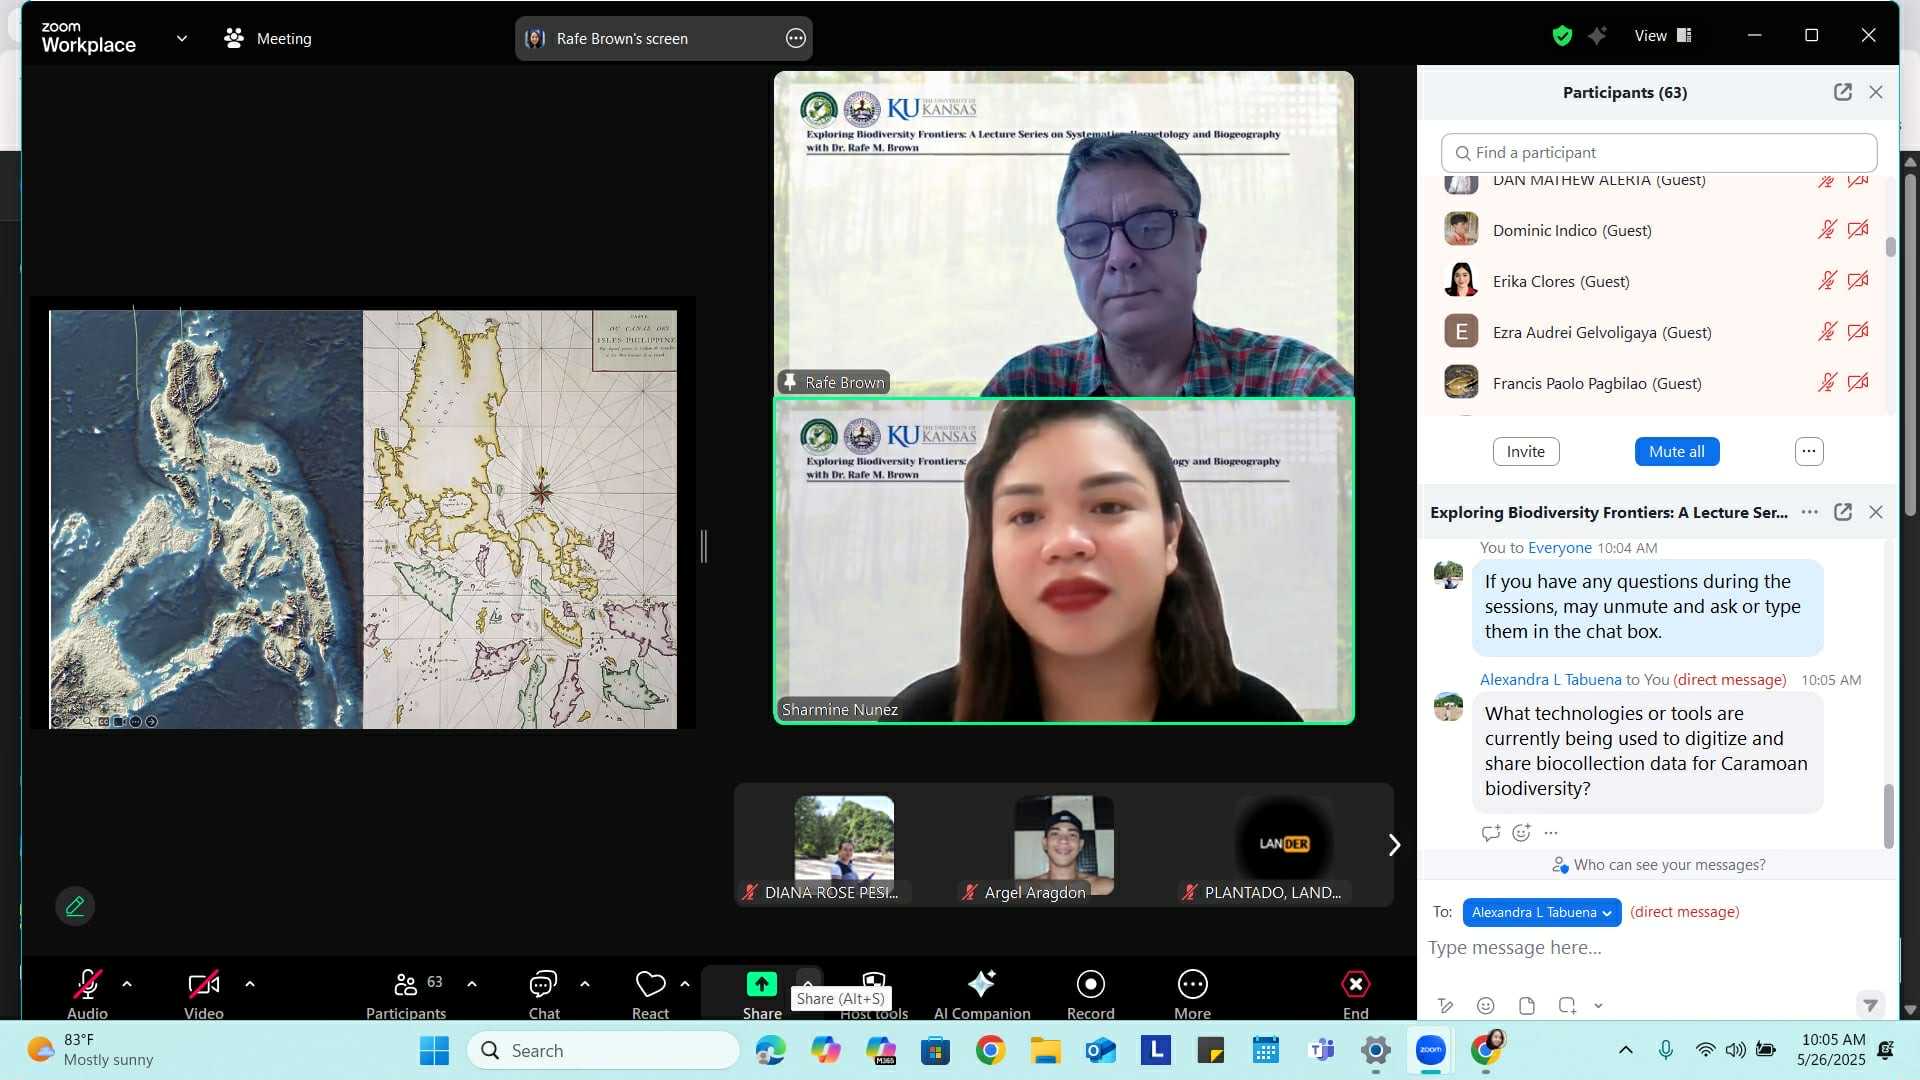Click the attach file icon in chat
This screenshot has width=1920, height=1080.
click(x=1526, y=1006)
